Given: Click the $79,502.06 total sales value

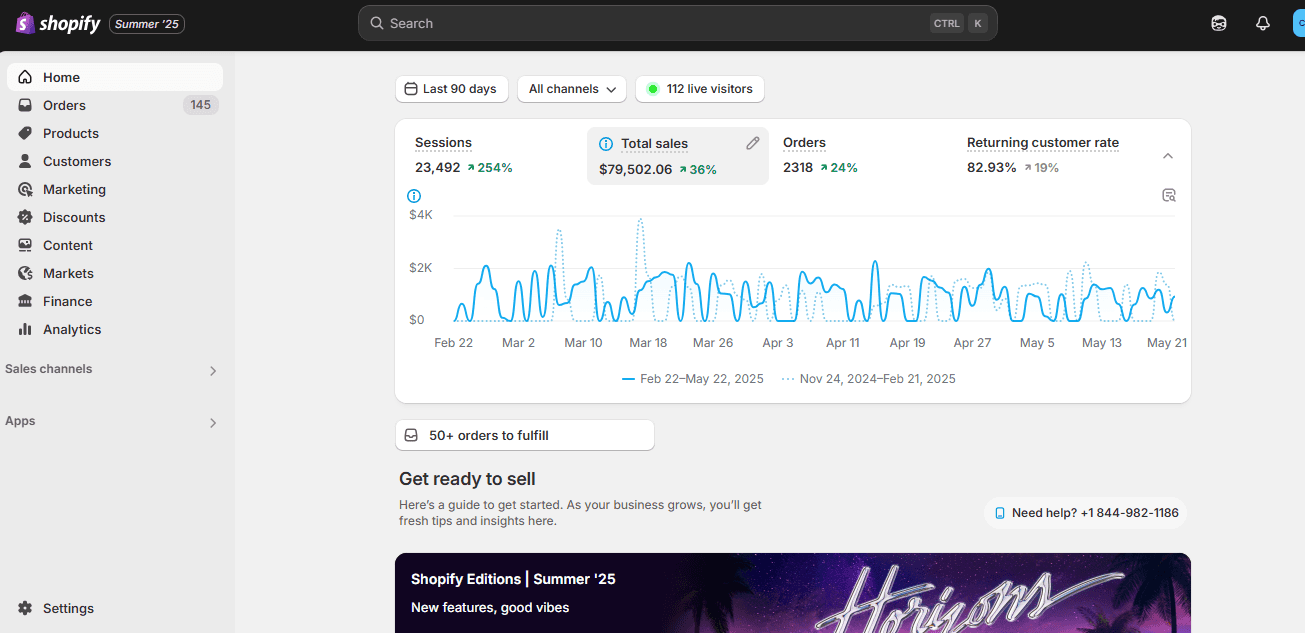Looking at the screenshot, I should [636, 170].
